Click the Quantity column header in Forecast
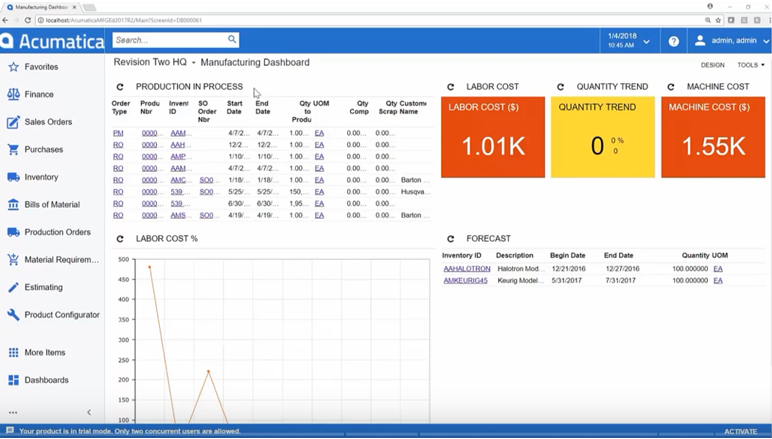Screen dimensions: 772x439 tap(695, 255)
